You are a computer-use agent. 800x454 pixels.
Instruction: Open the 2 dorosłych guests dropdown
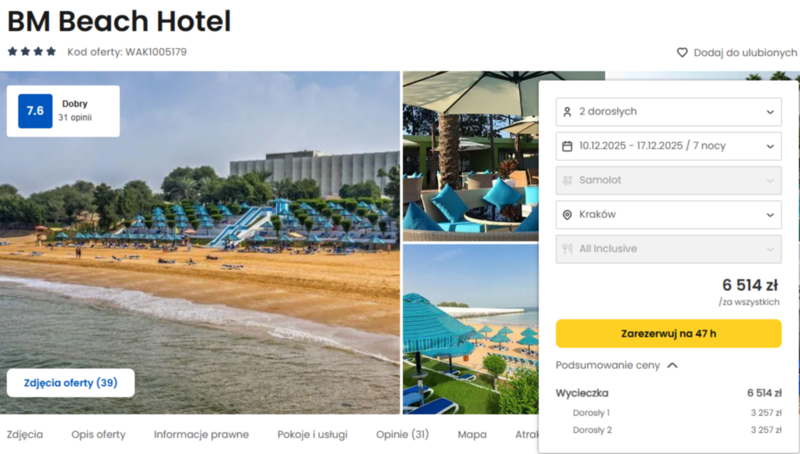tap(668, 112)
